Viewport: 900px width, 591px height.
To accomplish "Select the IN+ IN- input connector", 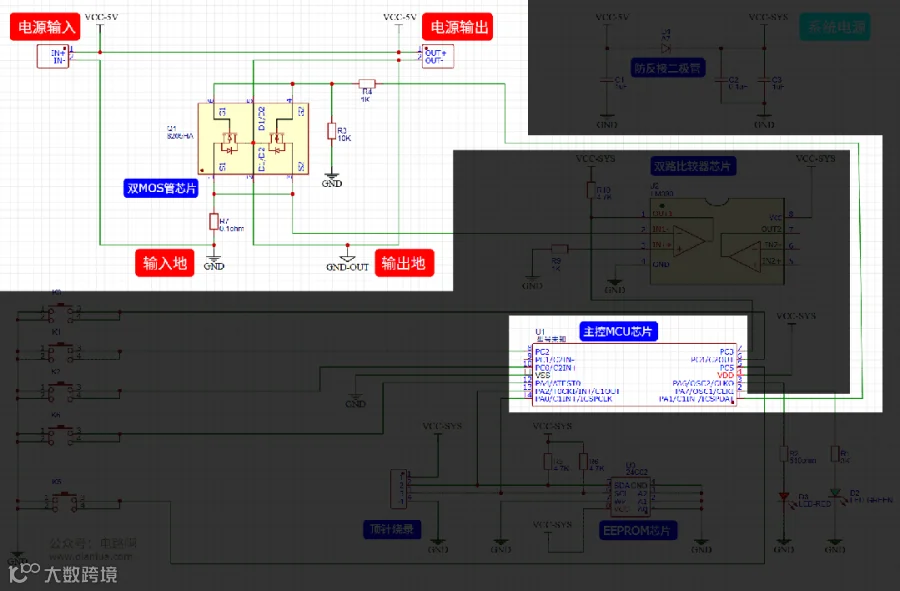I will pyautogui.click(x=53, y=56).
